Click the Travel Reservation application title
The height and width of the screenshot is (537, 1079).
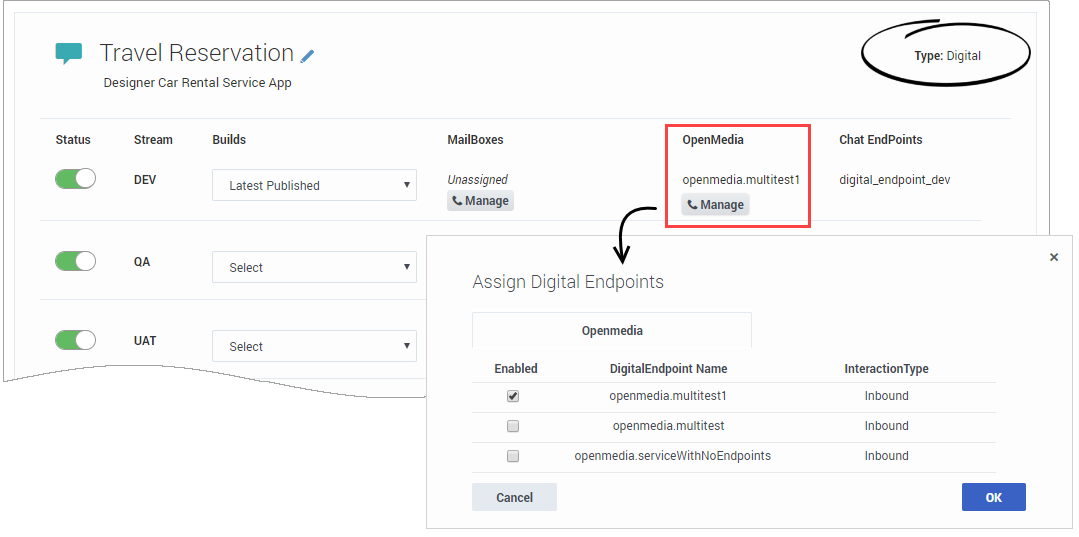(196, 53)
